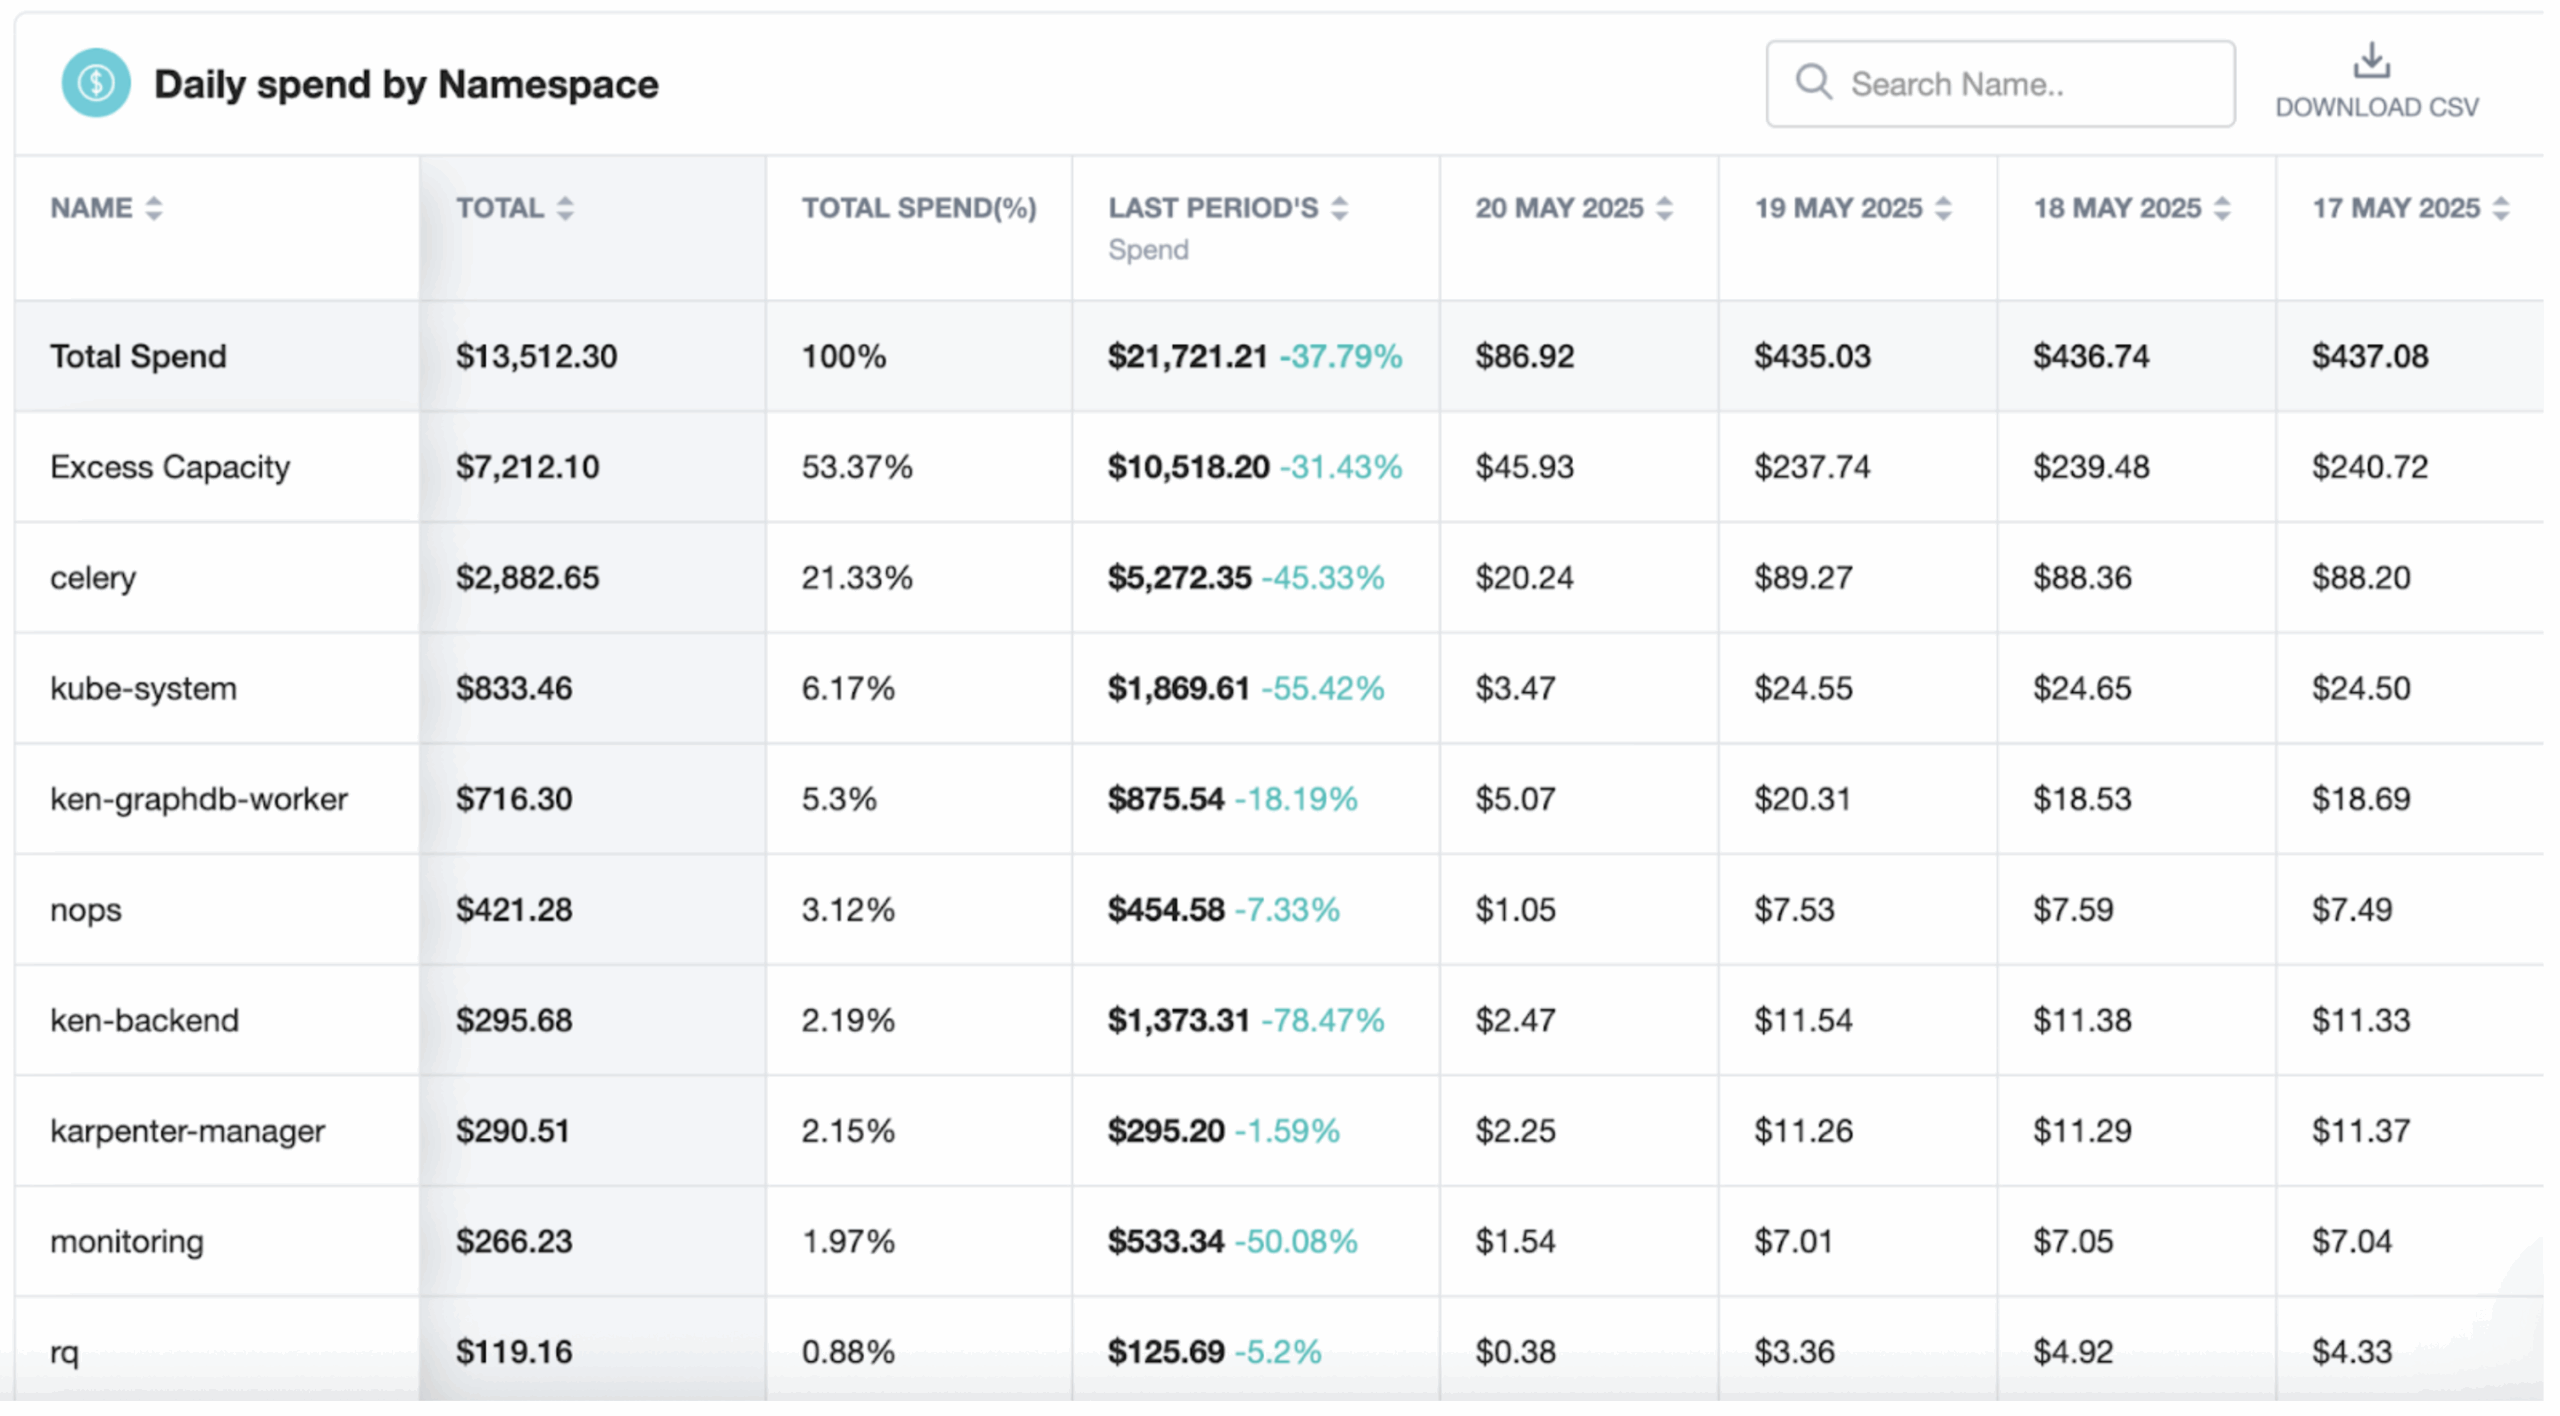
Task: Click the Total Spend summary row
Action: (1279, 356)
